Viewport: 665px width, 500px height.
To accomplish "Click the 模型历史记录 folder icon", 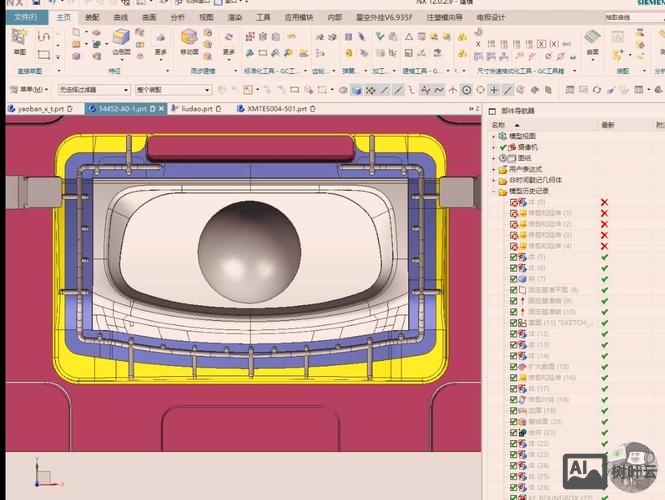I will point(504,190).
